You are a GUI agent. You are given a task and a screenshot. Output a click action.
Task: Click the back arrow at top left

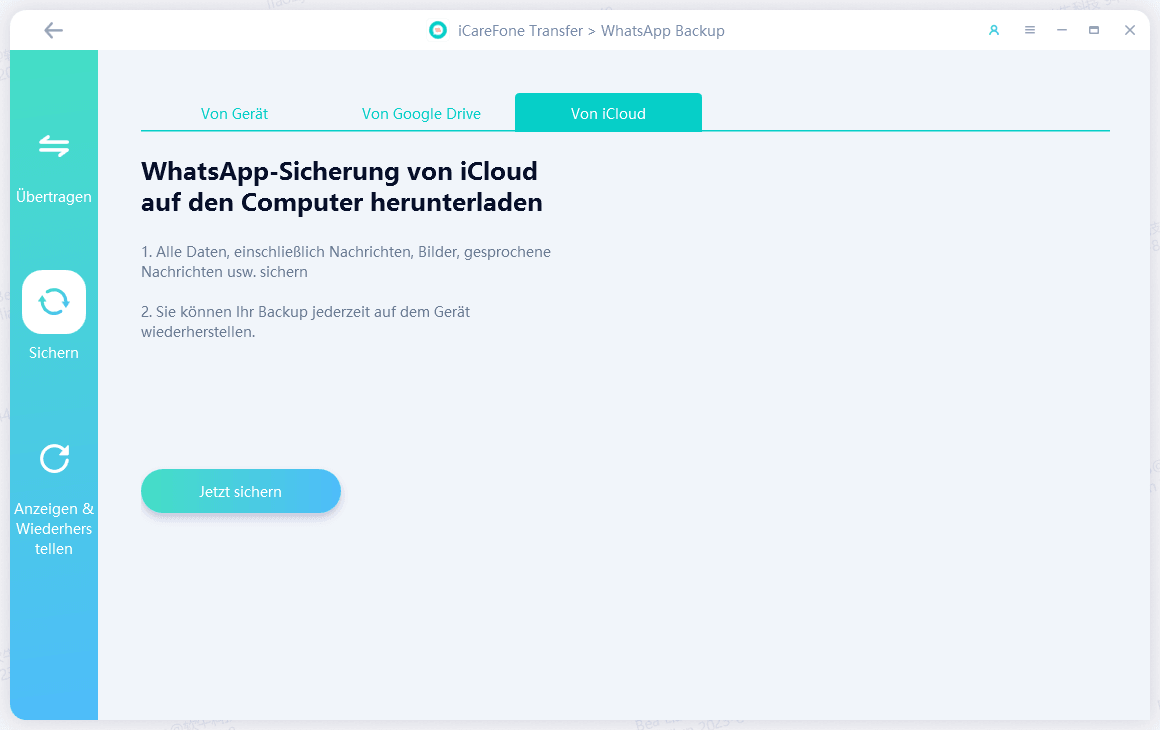pyautogui.click(x=53, y=30)
